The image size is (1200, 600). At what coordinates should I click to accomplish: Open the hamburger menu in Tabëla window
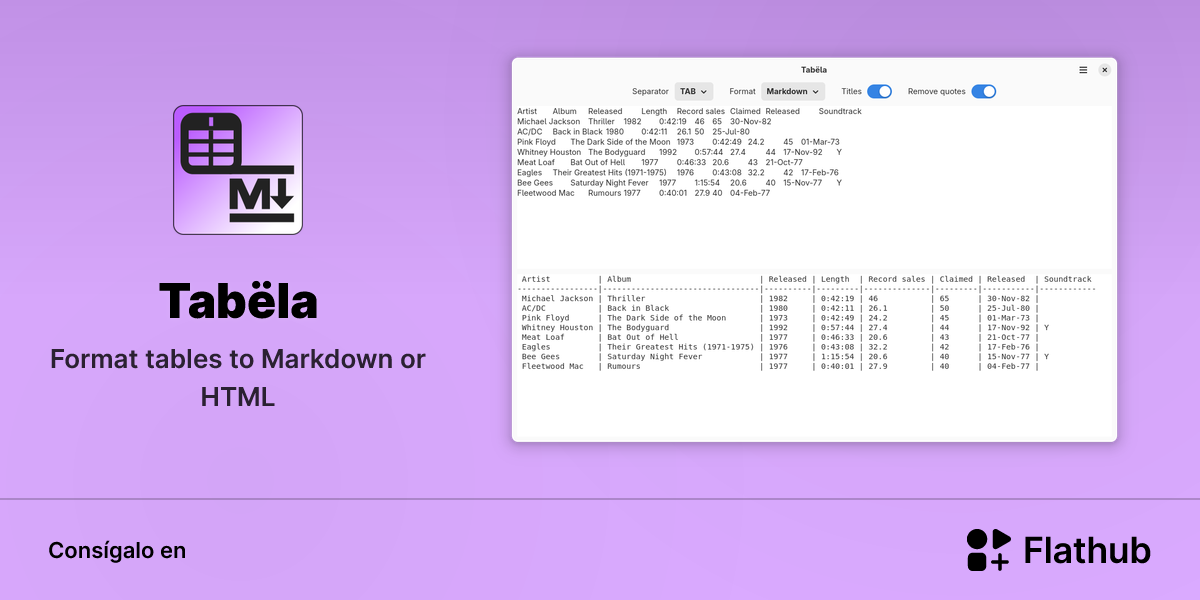pos(1083,70)
